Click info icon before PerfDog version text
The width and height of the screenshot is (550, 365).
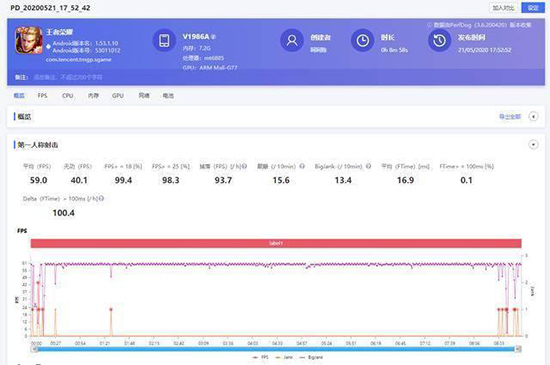(x=429, y=25)
